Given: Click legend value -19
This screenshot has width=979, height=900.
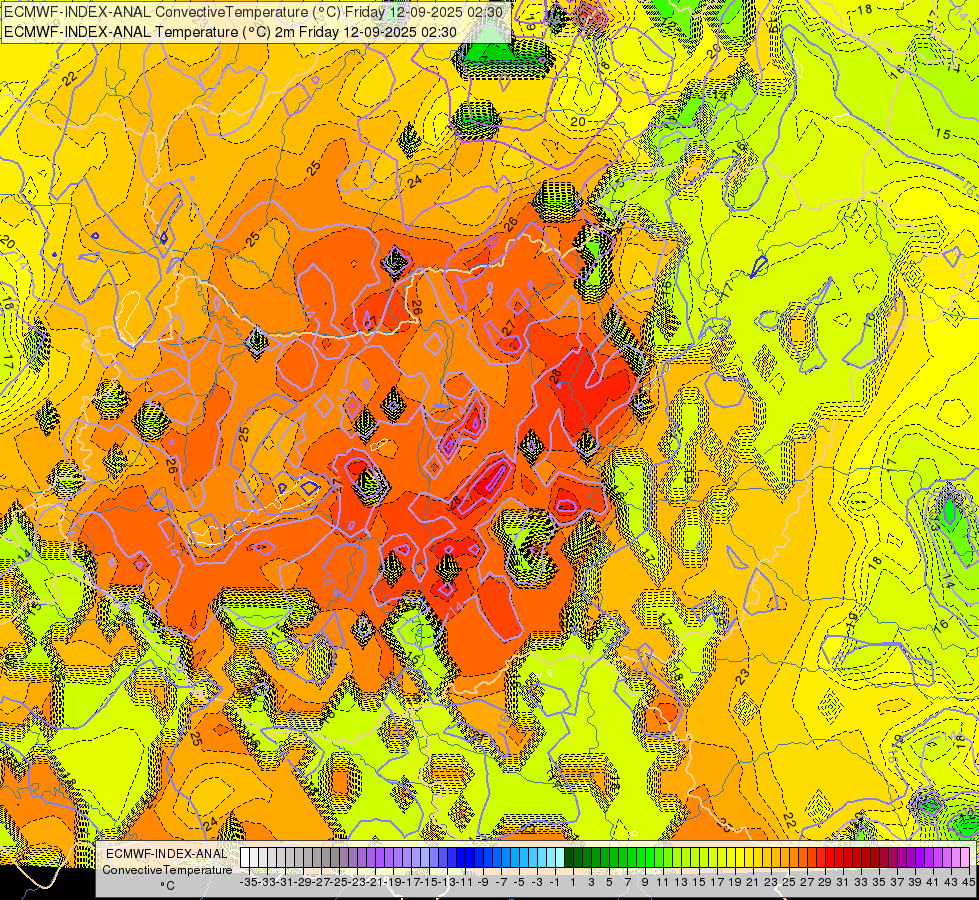Looking at the screenshot, I should 393,882.
